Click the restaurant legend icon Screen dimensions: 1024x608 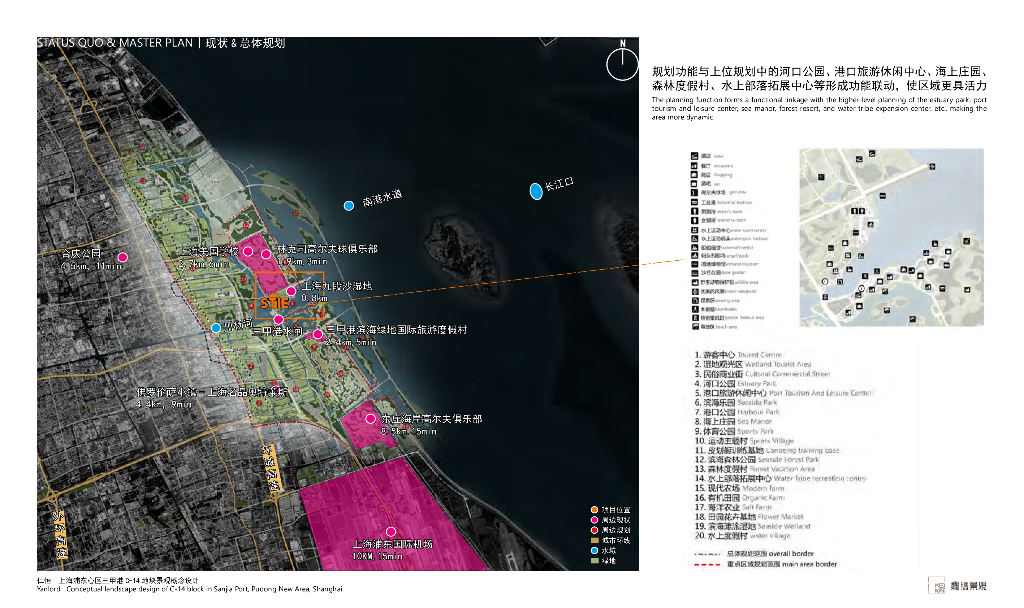click(694, 166)
